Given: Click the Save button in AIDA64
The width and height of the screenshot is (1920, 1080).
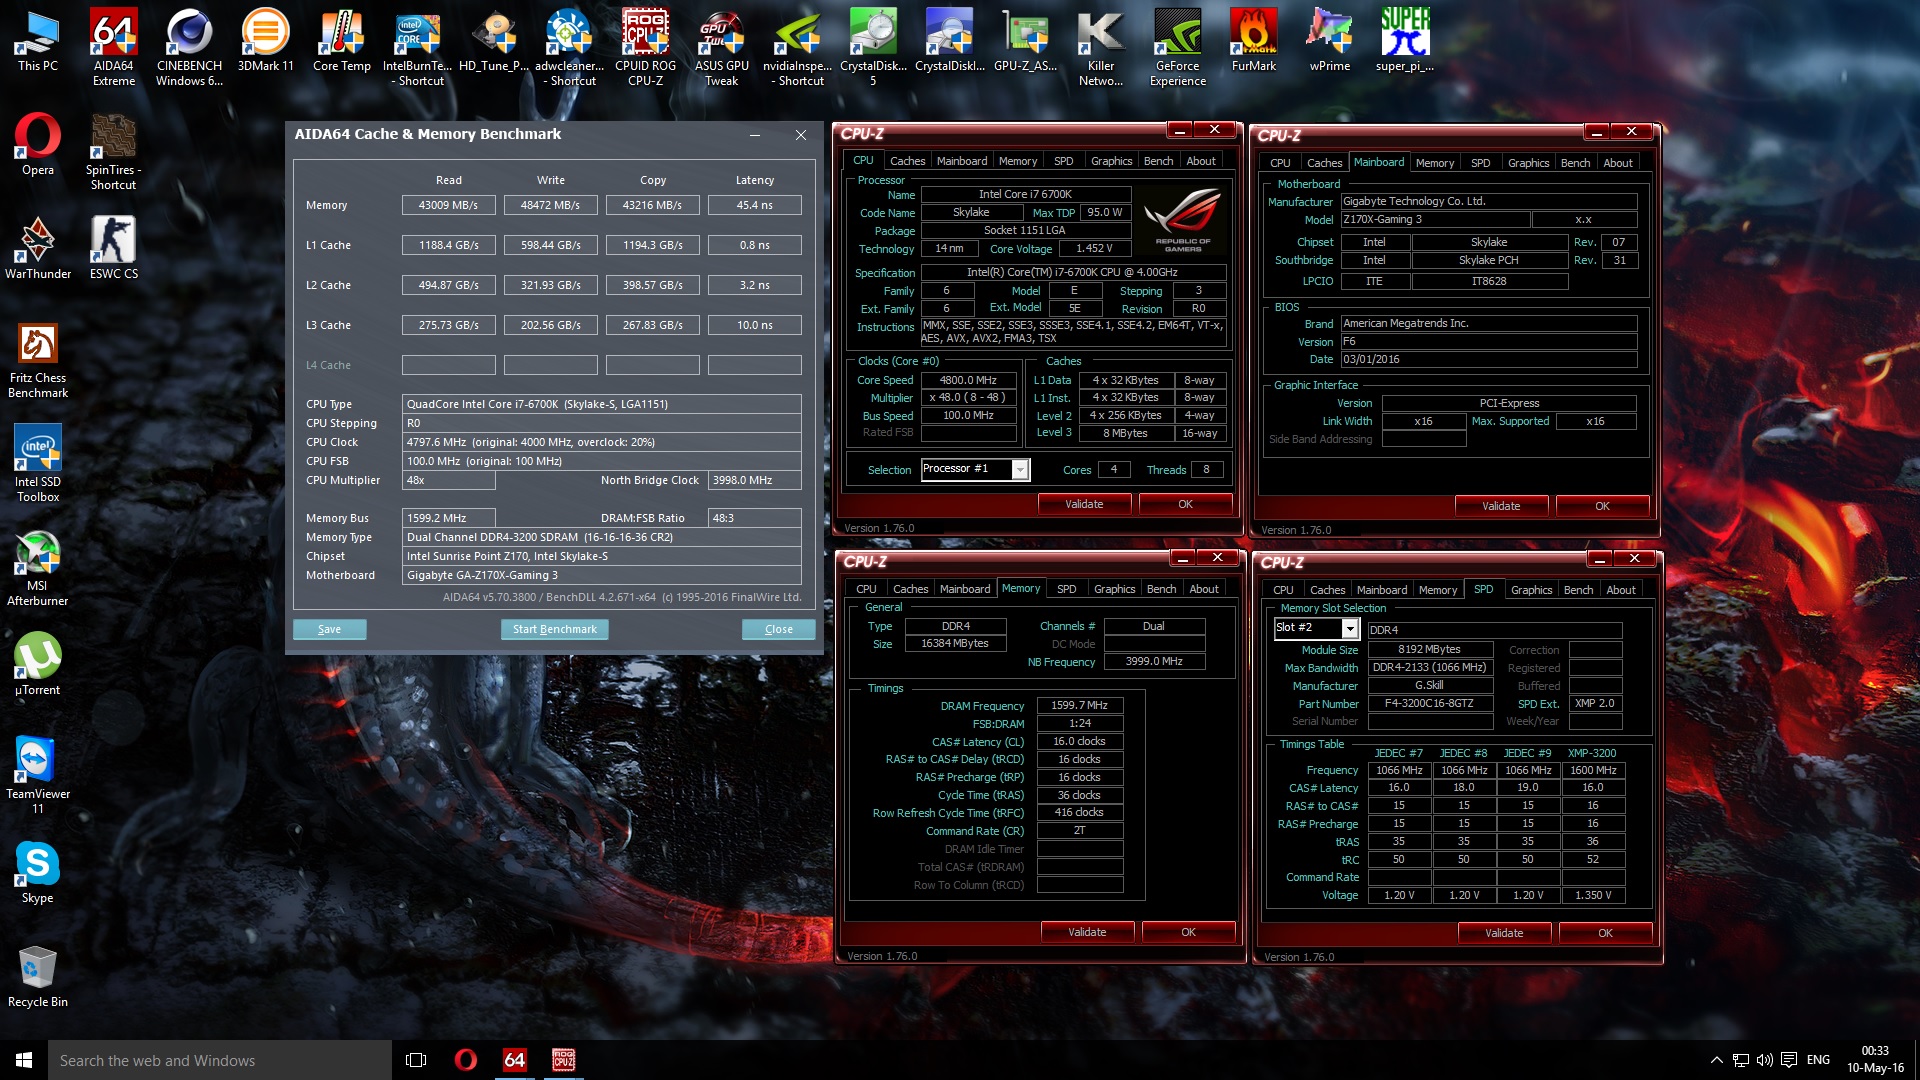Looking at the screenshot, I should (329, 629).
